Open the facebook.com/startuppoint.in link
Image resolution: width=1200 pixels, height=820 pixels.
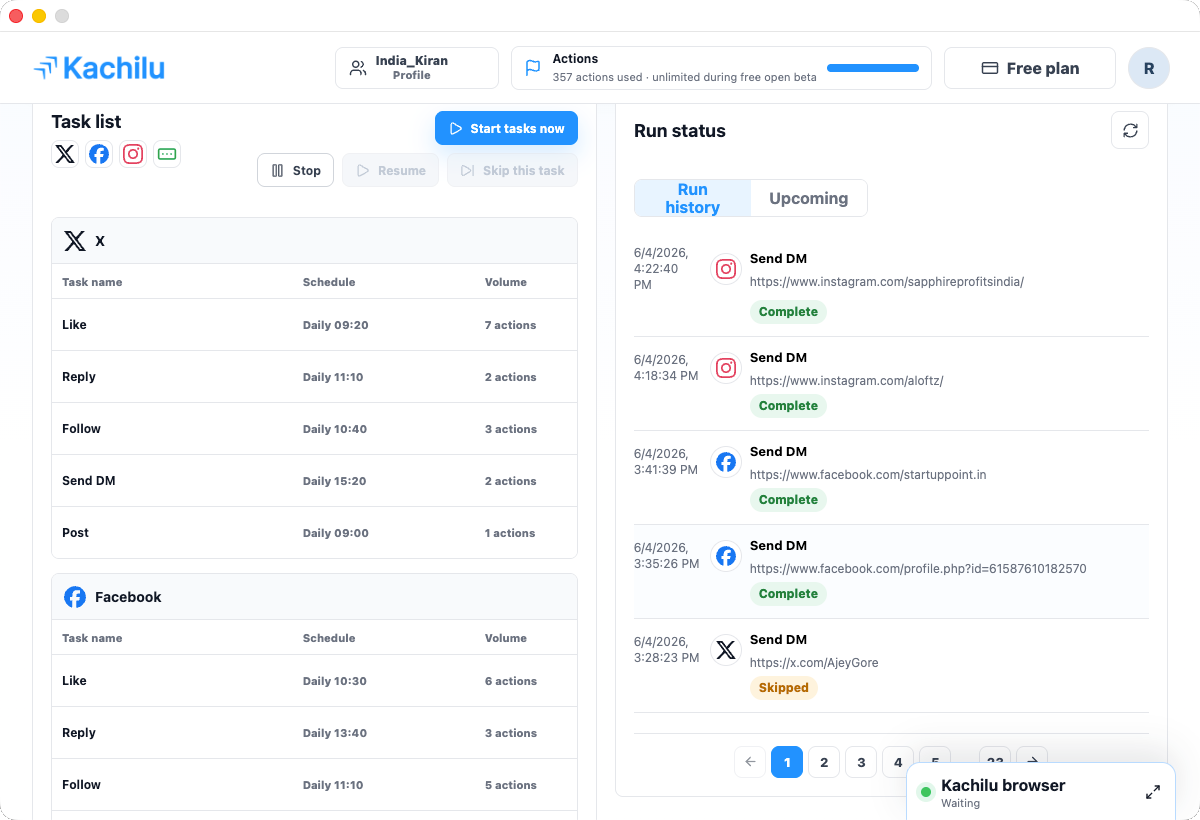(868, 475)
